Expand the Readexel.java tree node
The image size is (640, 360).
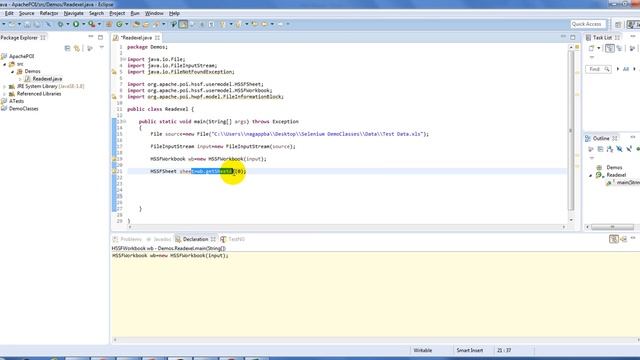pyautogui.click(x=20, y=79)
